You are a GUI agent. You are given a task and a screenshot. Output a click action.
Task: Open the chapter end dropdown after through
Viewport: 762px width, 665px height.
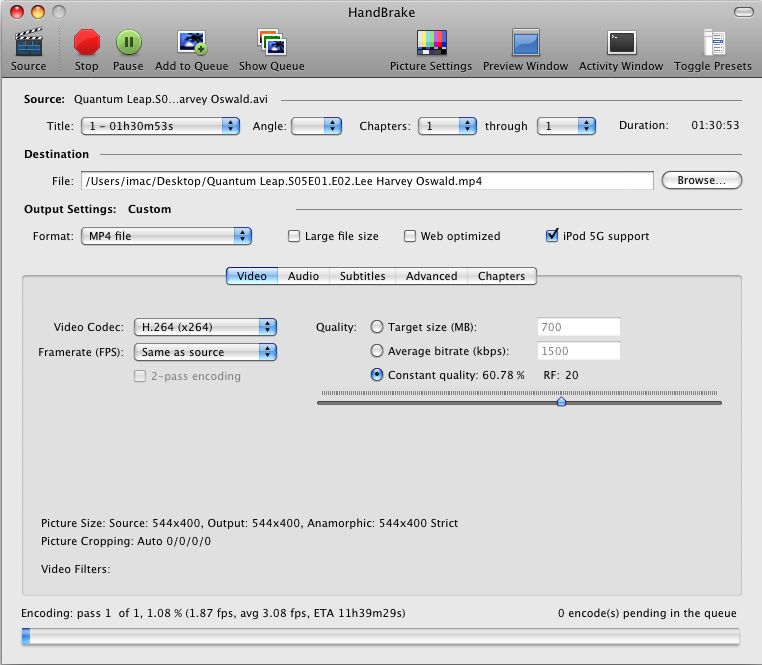(566, 126)
